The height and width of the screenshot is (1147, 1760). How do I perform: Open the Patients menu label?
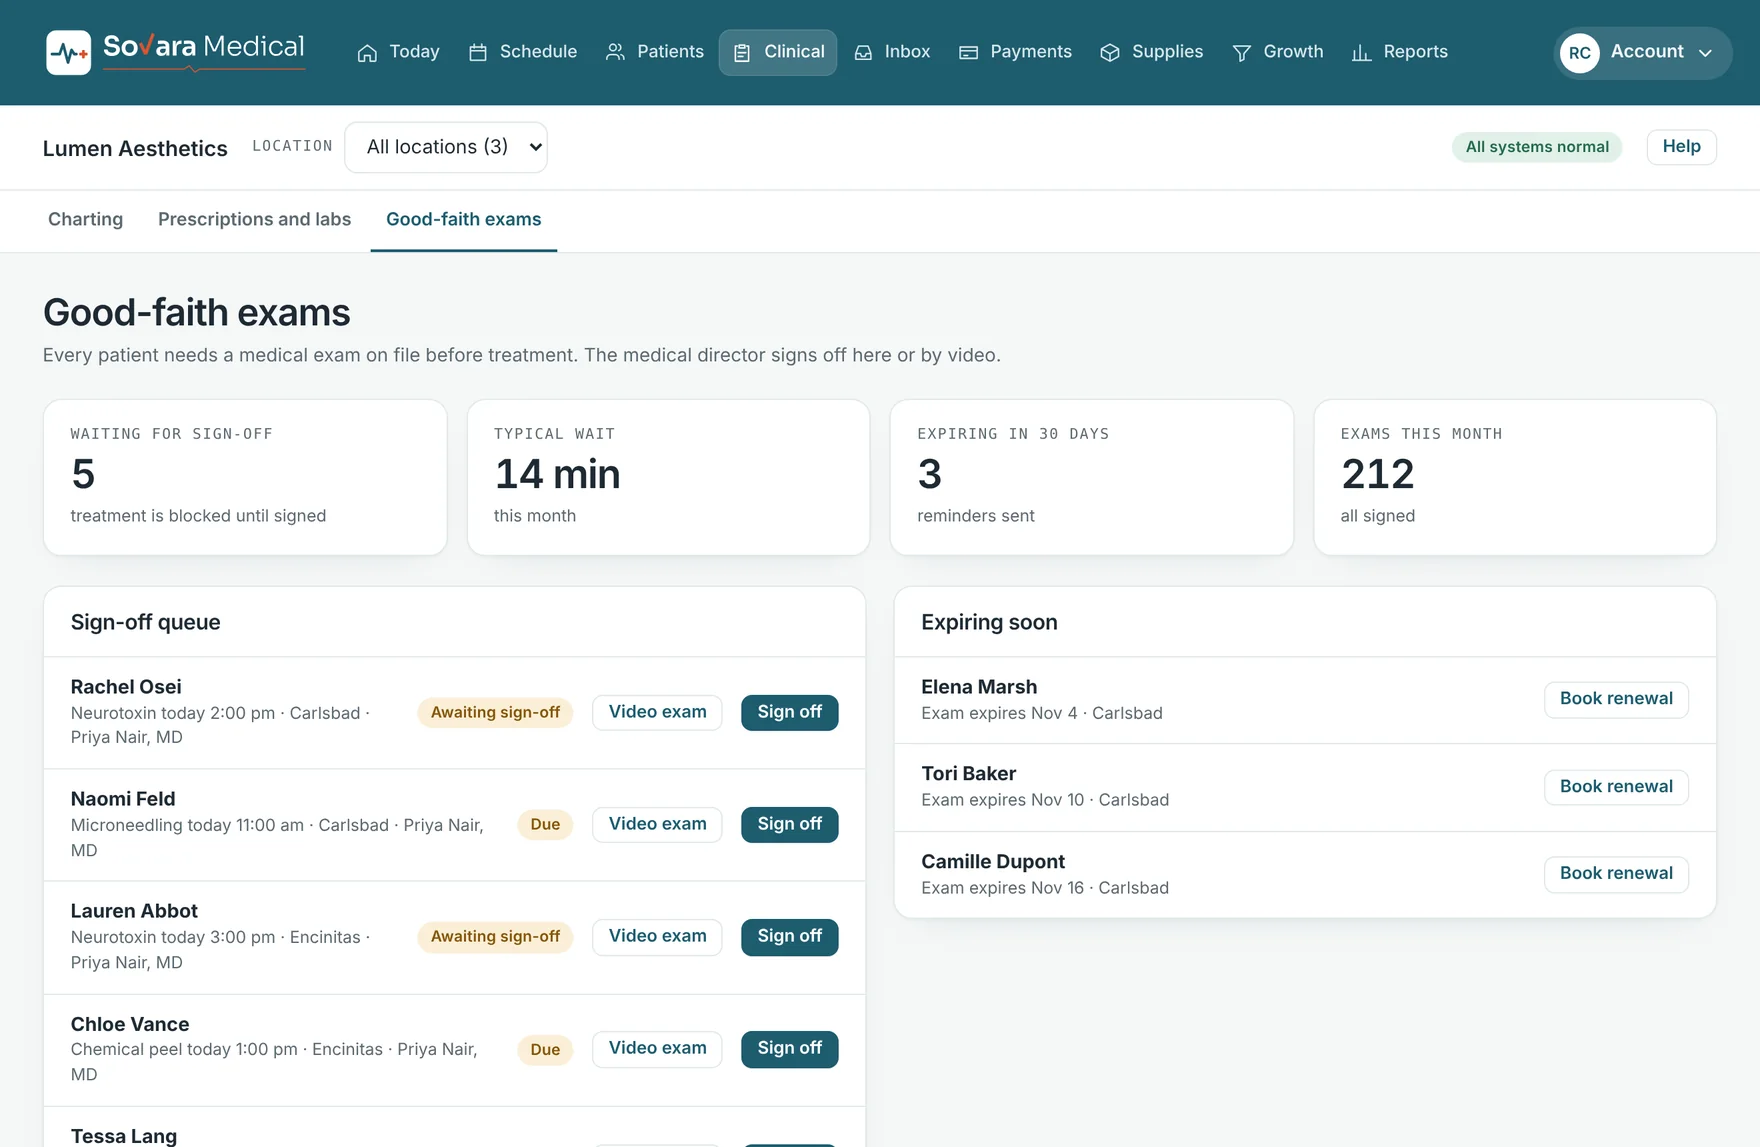click(x=670, y=52)
